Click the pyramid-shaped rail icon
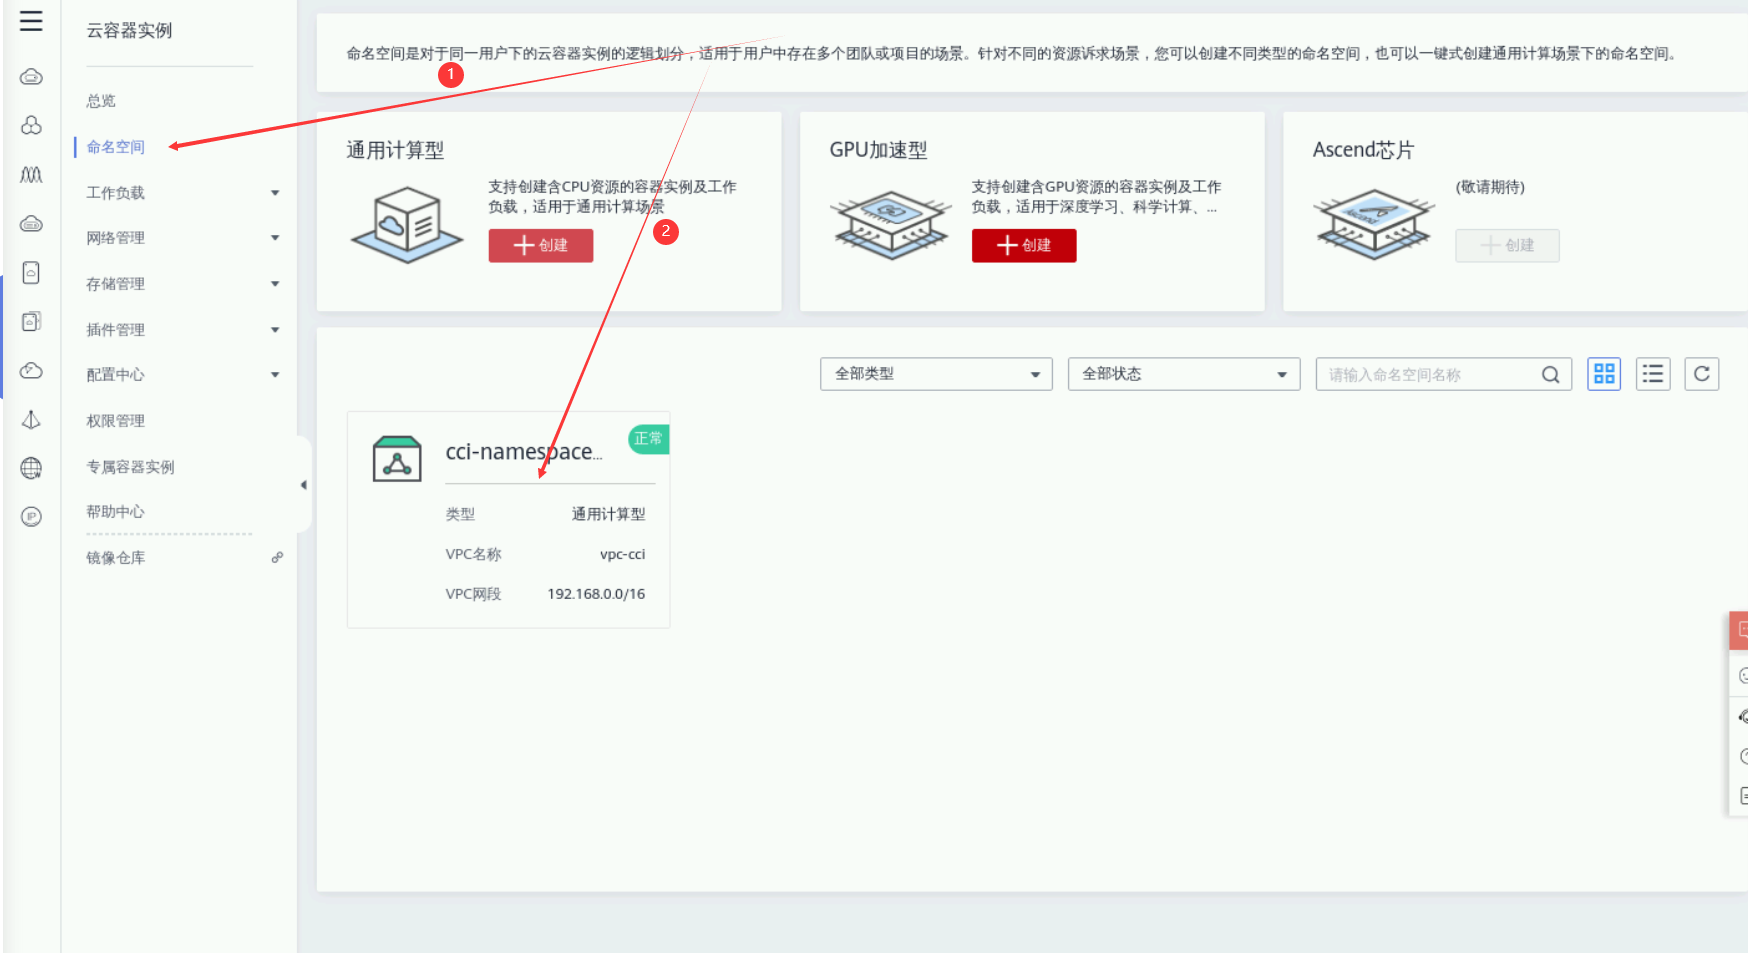This screenshot has height=953, width=1748. tap(31, 420)
